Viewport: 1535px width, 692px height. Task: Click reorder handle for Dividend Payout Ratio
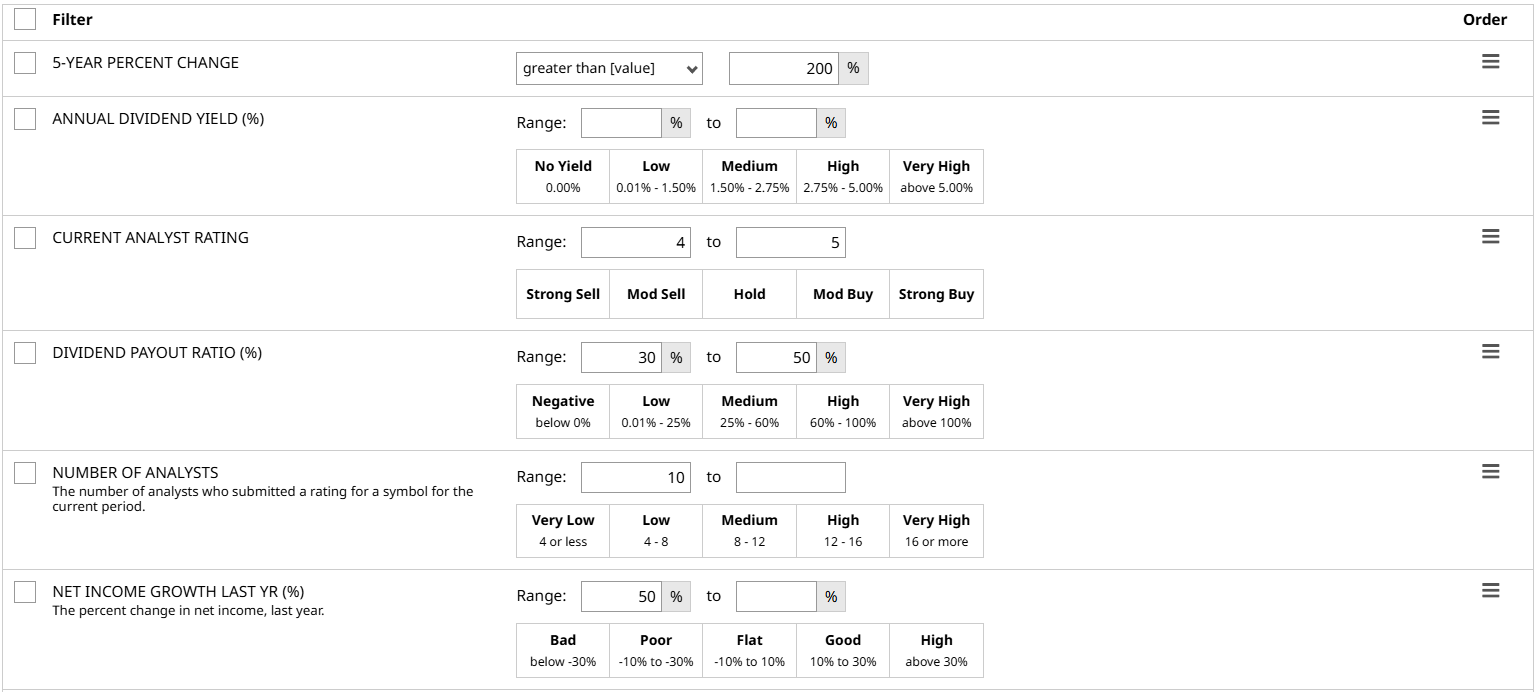(1490, 352)
